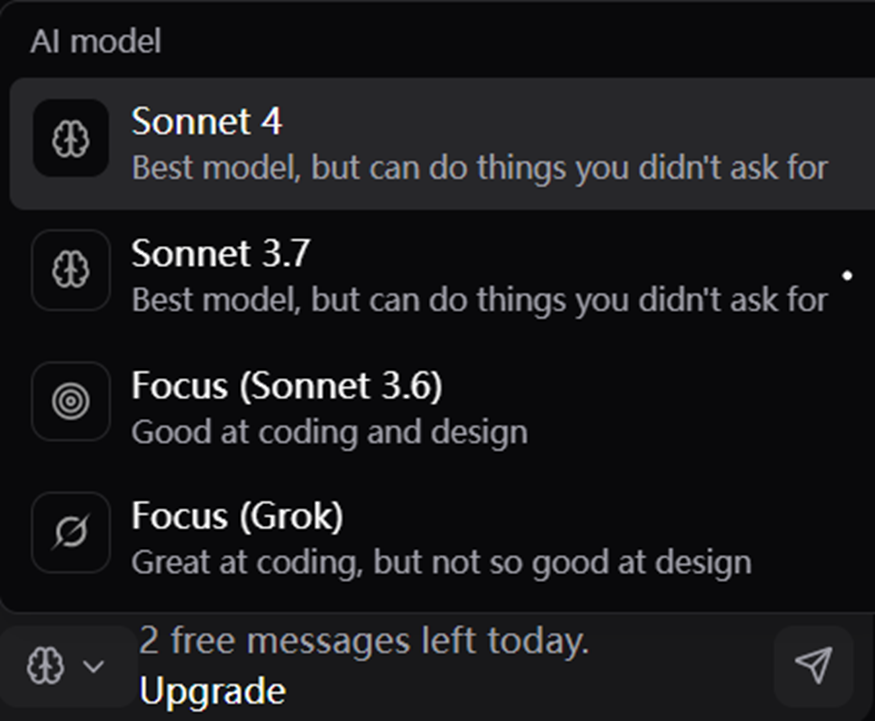Click Sonnet 3.7's "Best model" description line
Screen dimensions: 875x721
pyautogui.click(x=480, y=300)
